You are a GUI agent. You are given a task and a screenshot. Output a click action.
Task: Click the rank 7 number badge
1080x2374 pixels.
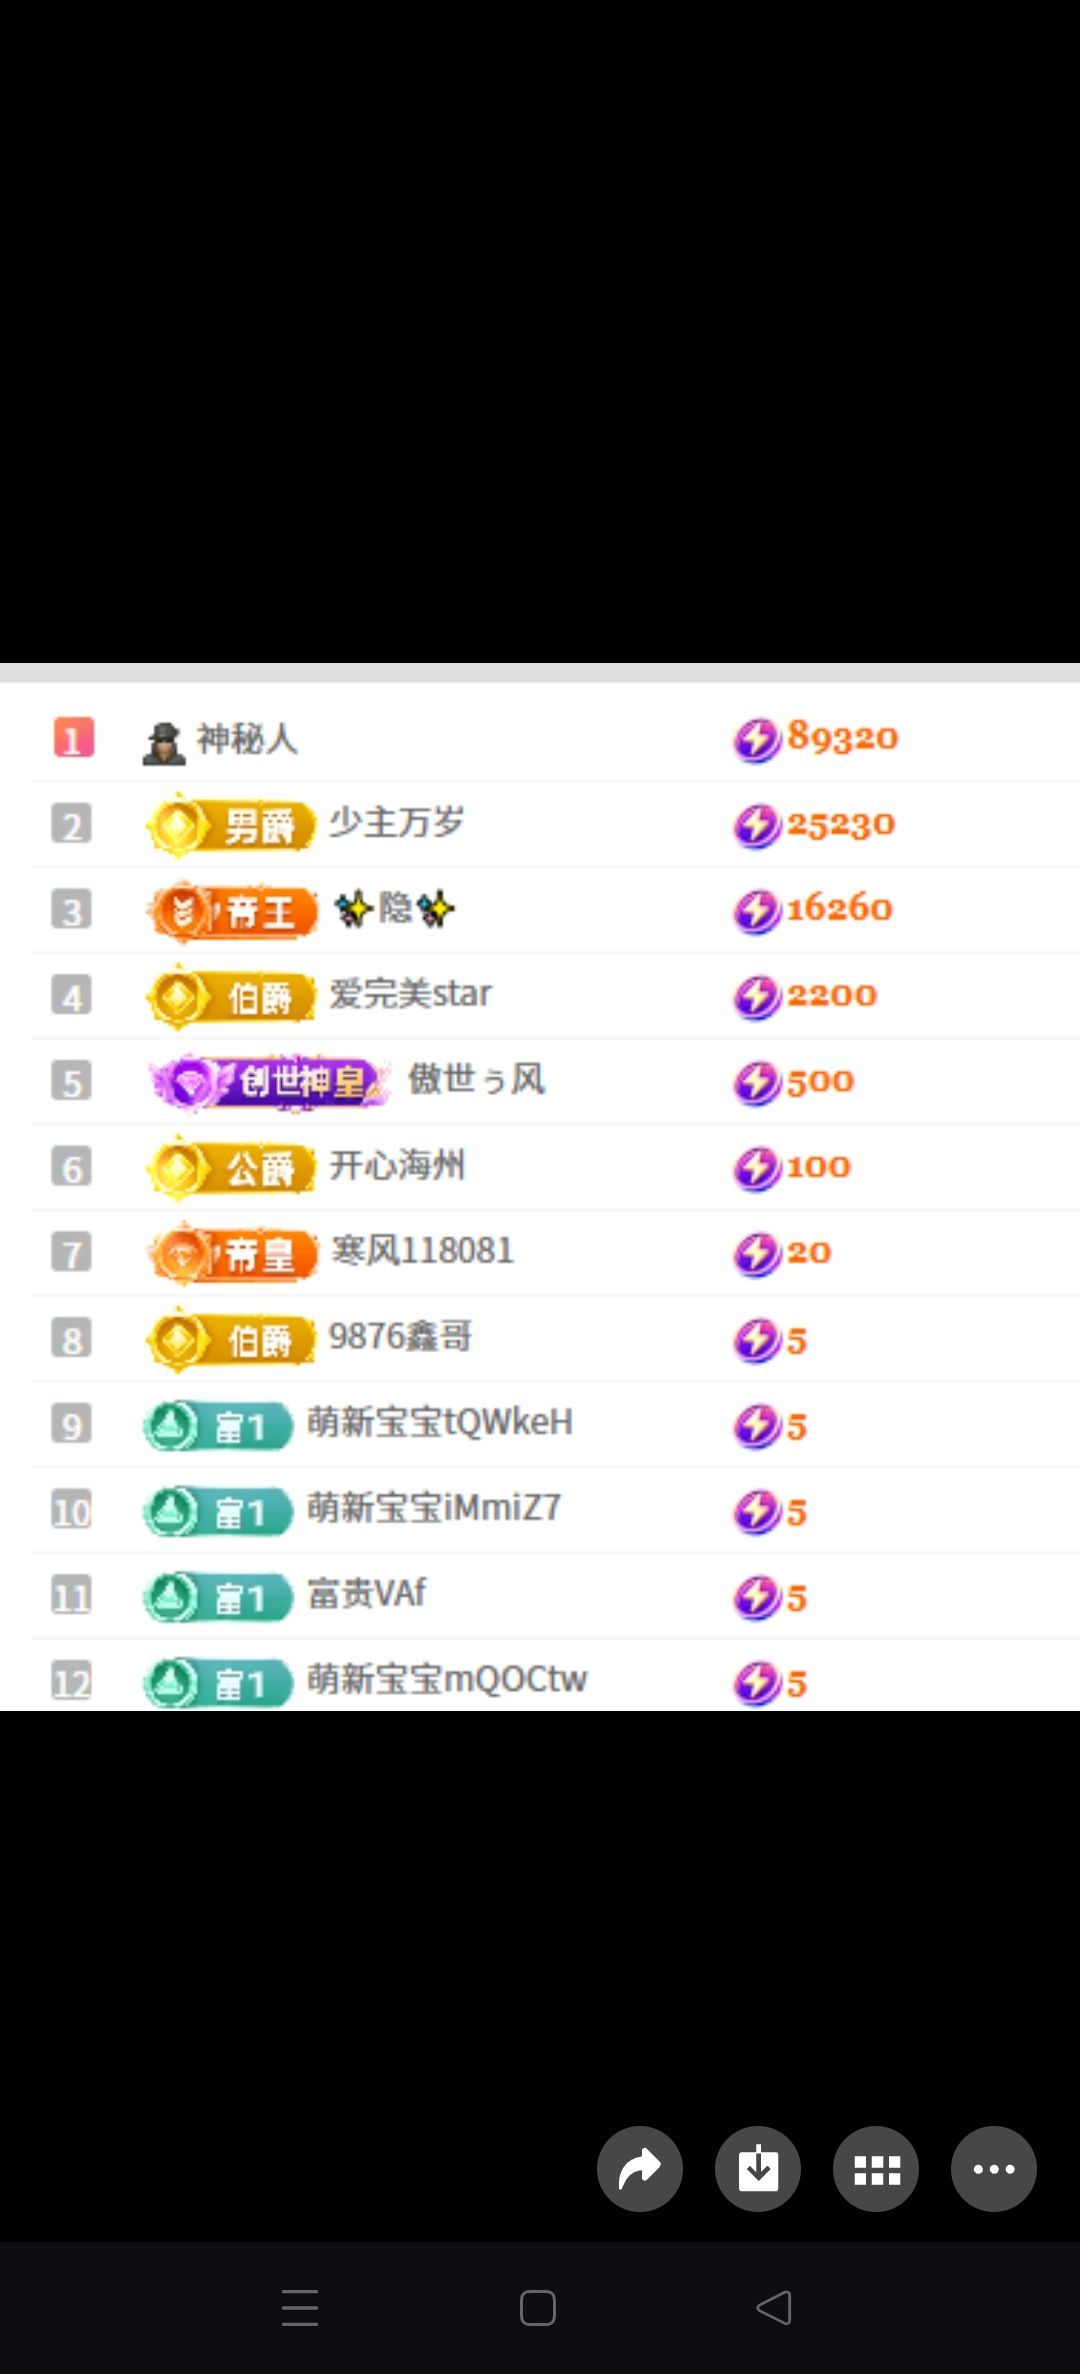72,1253
